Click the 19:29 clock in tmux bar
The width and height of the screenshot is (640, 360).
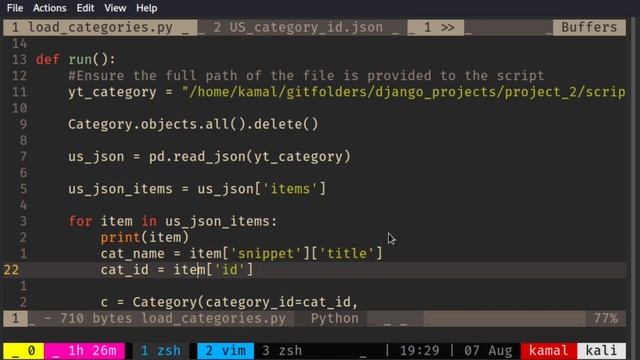coord(419,351)
